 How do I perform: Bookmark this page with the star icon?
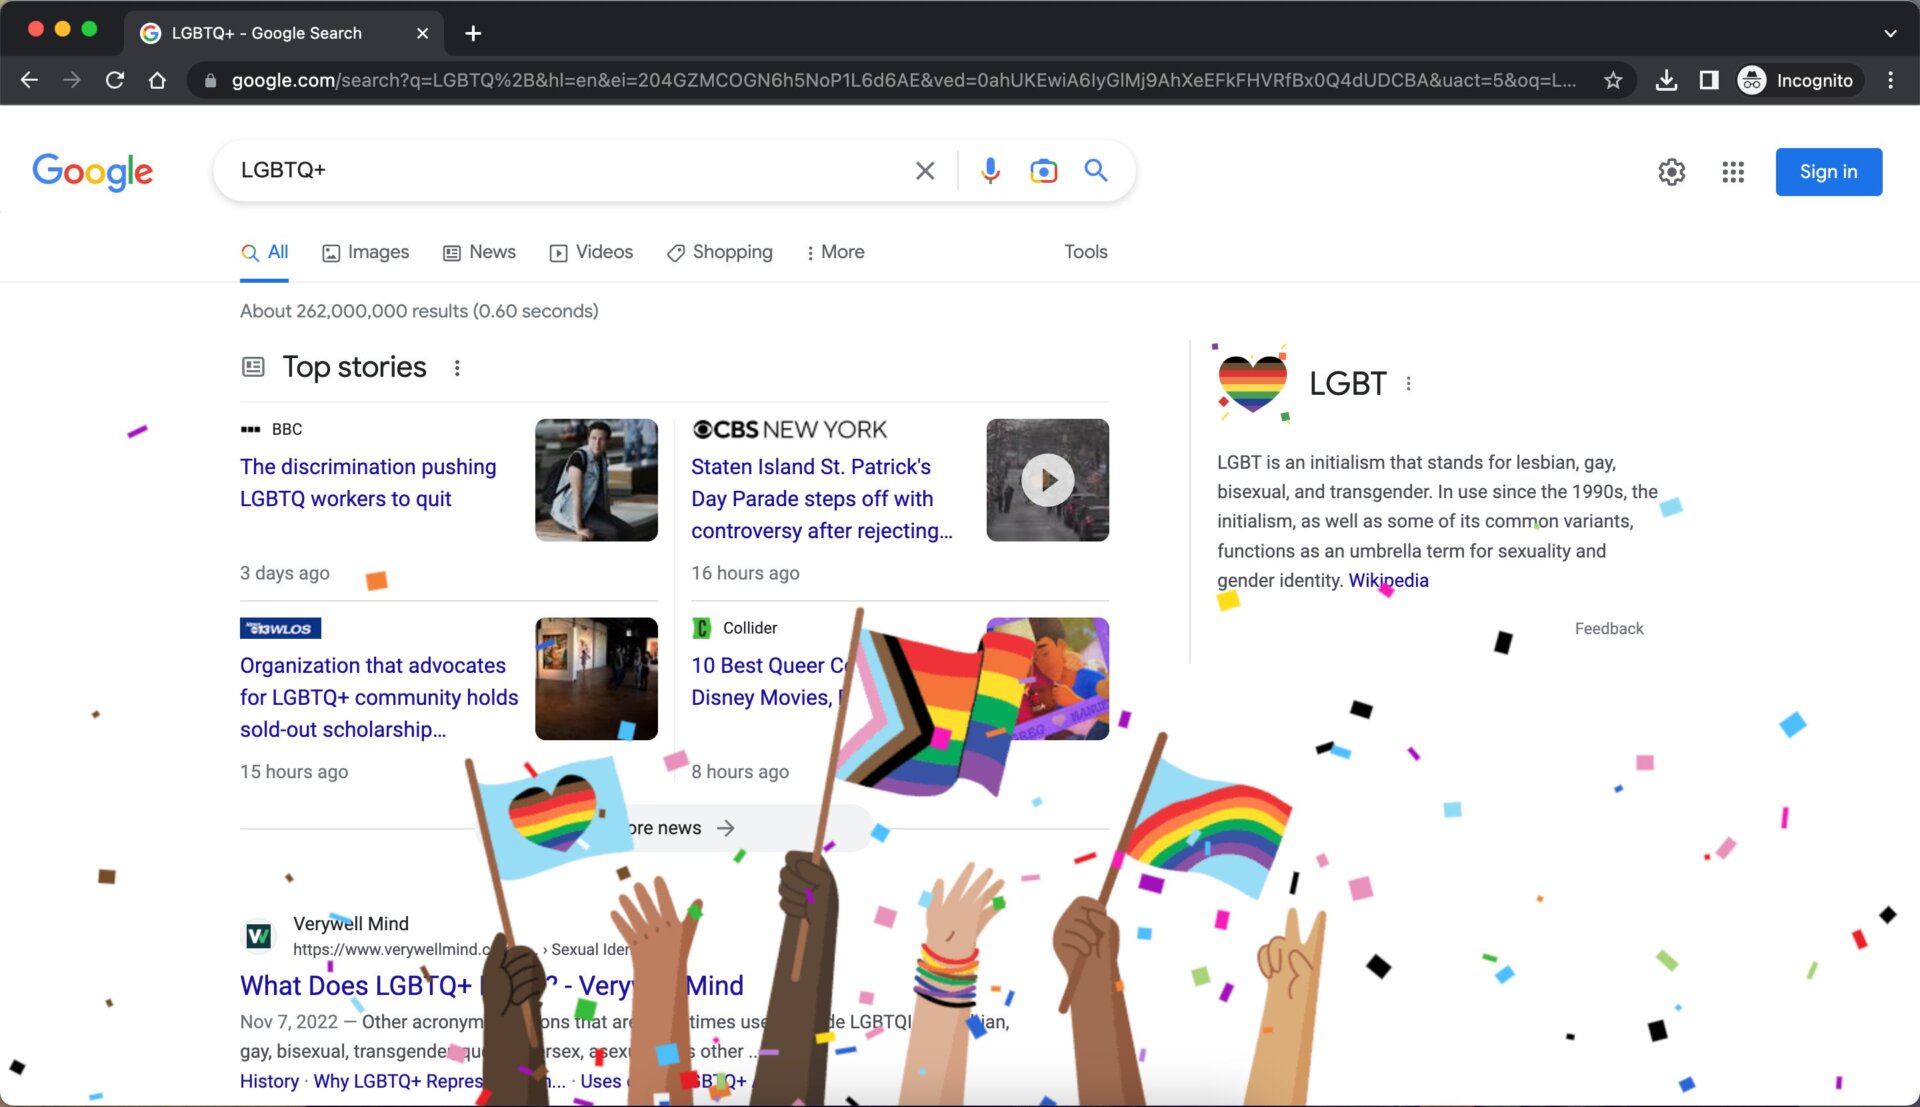point(1613,80)
